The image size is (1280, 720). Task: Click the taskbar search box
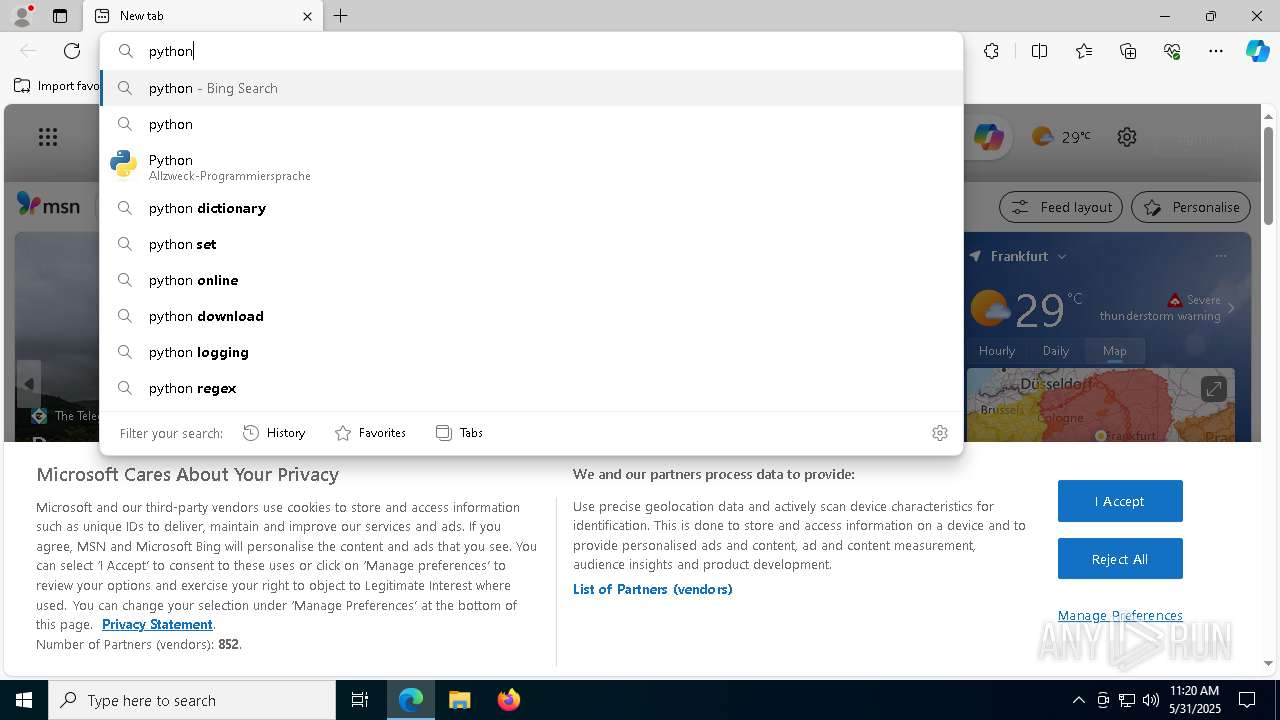tap(192, 700)
